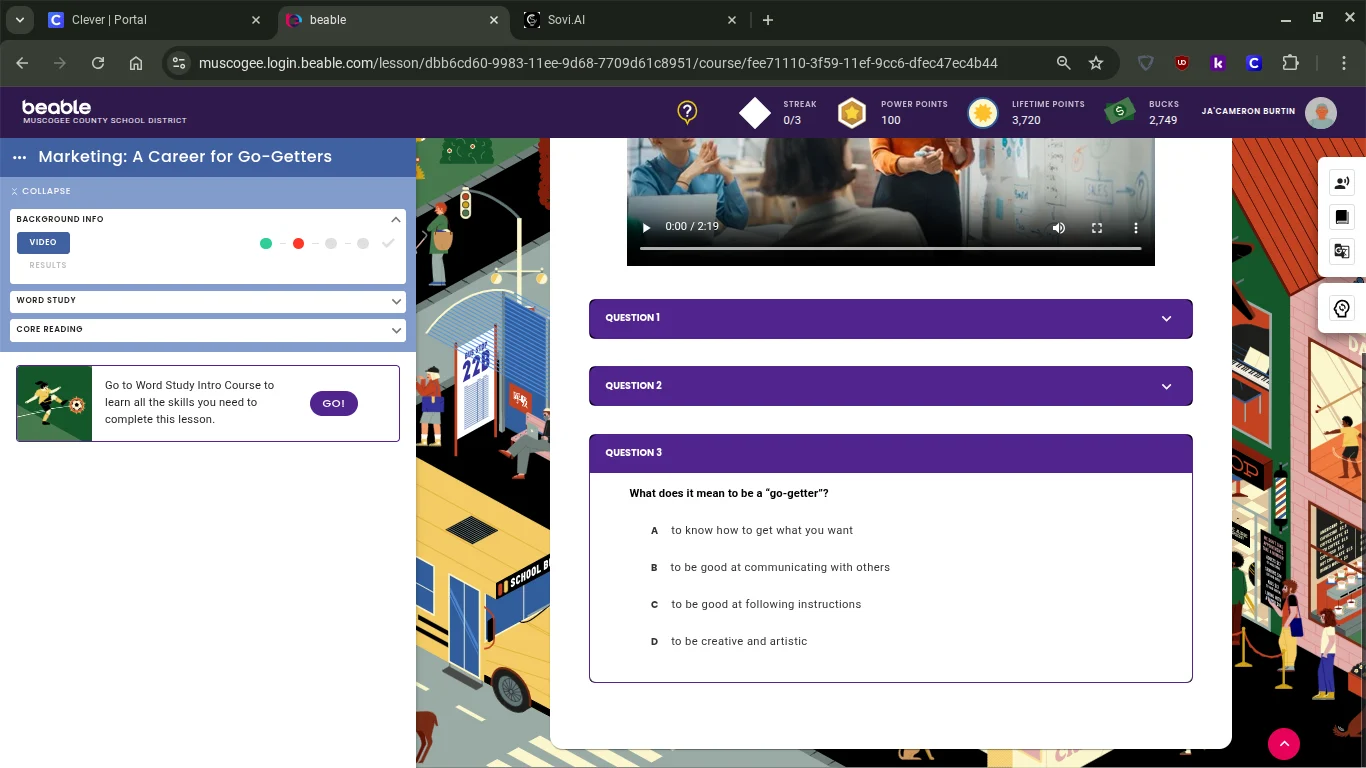Expand Question 2 panel
Screen dimensions: 1366x768
point(890,386)
